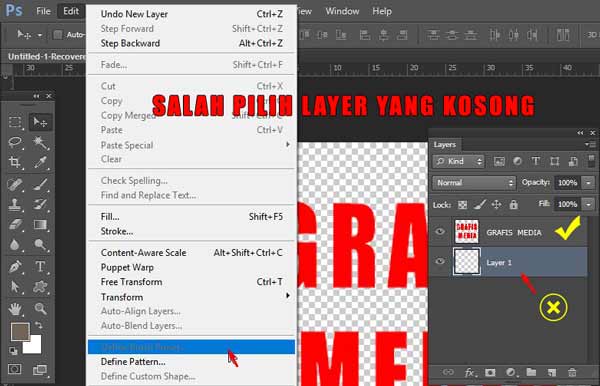Delete layer using trash icon
Image resolution: width=600 pixels, height=386 pixels.
pos(572,372)
